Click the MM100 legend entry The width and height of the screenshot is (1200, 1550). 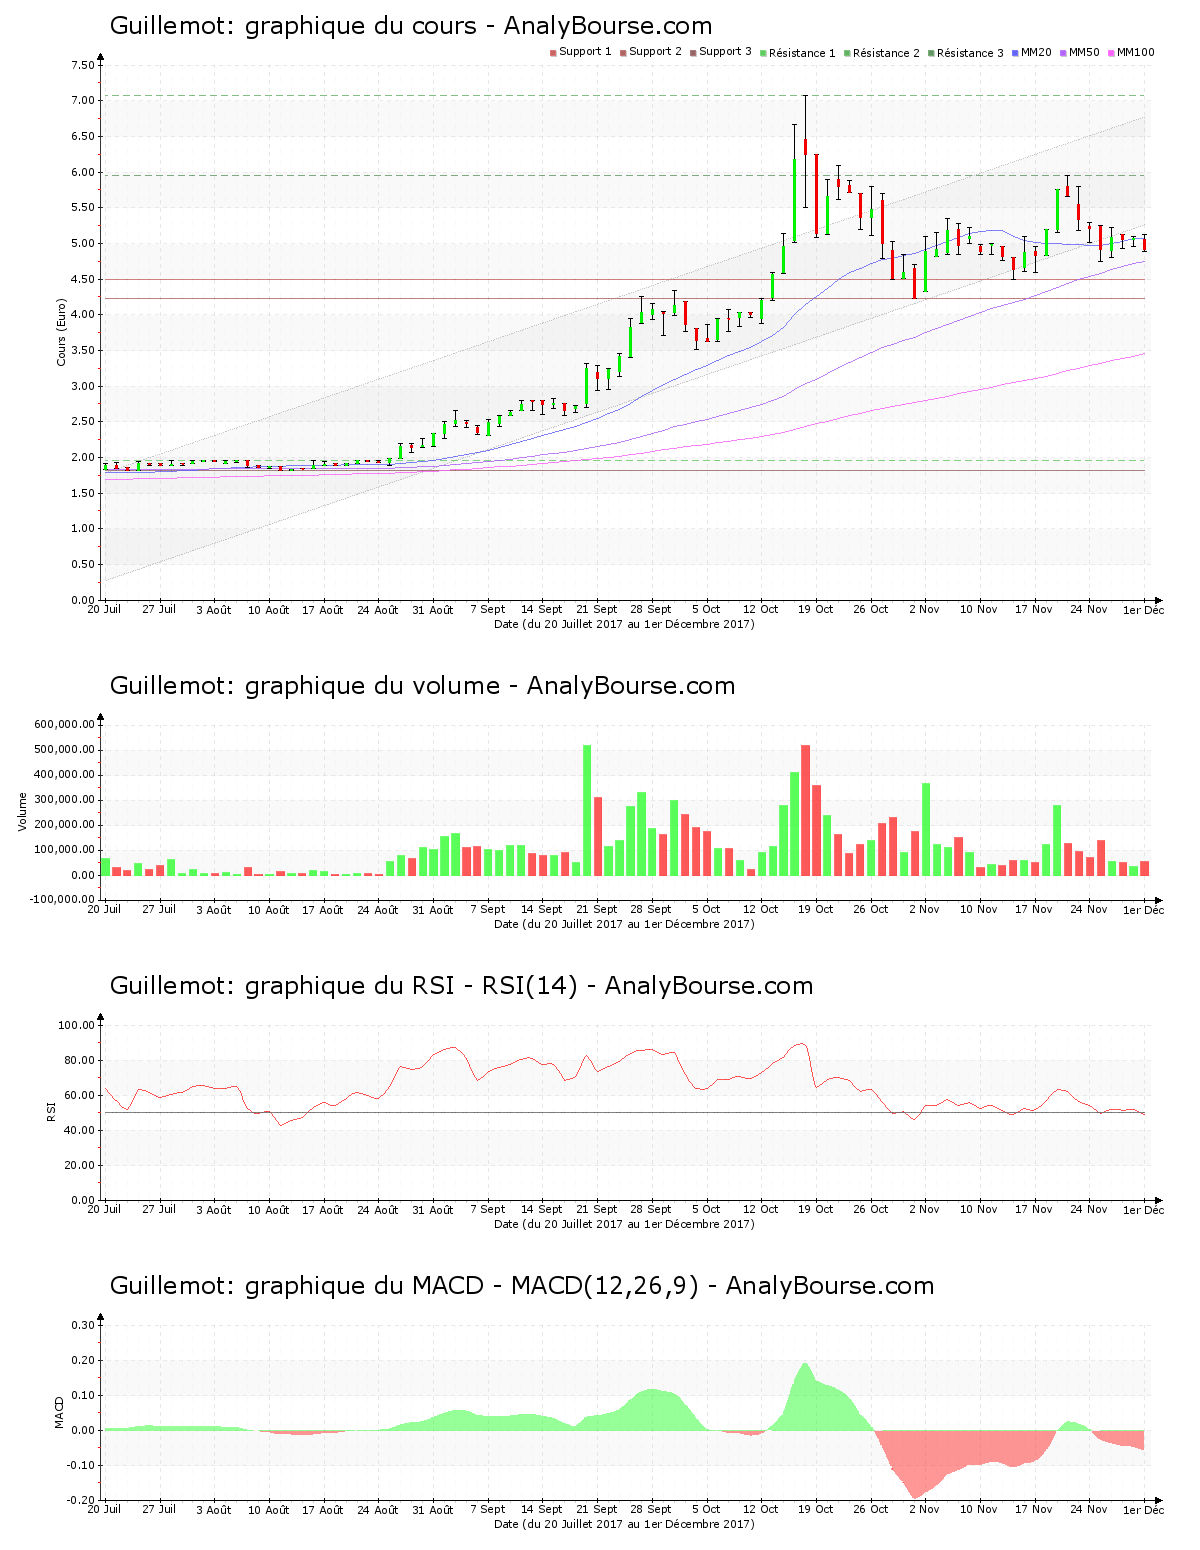click(1130, 52)
